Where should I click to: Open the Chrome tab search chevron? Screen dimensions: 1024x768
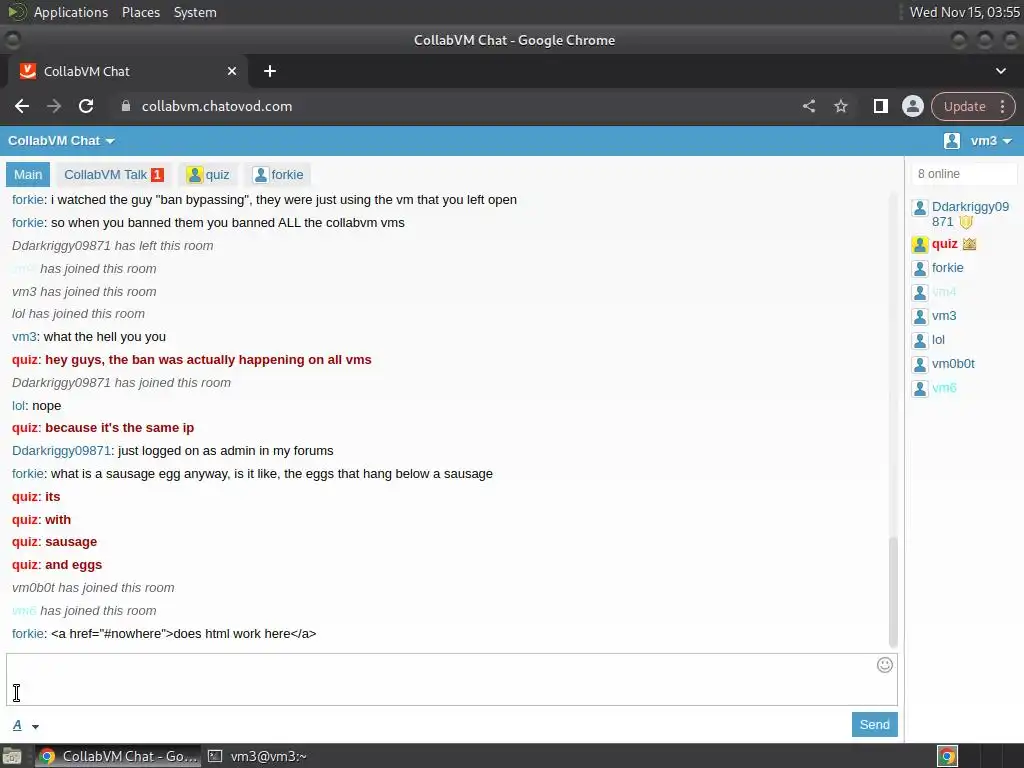click(1000, 71)
